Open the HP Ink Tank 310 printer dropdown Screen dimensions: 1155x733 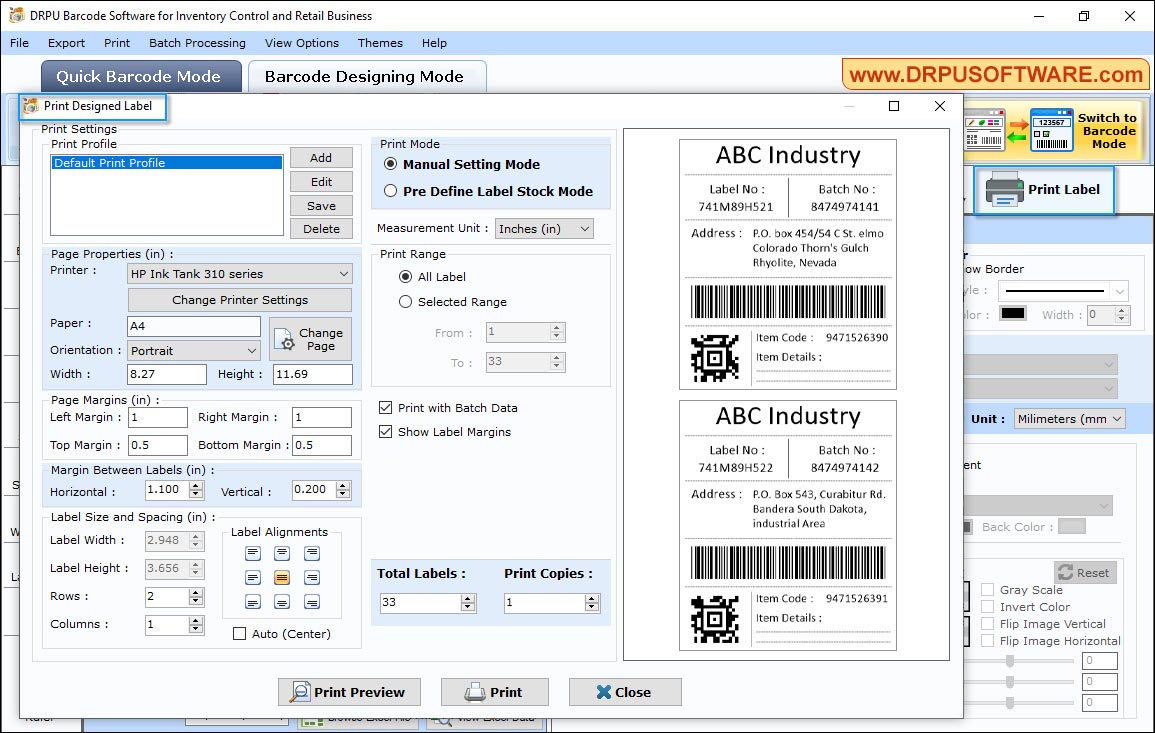pyautogui.click(x=345, y=273)
